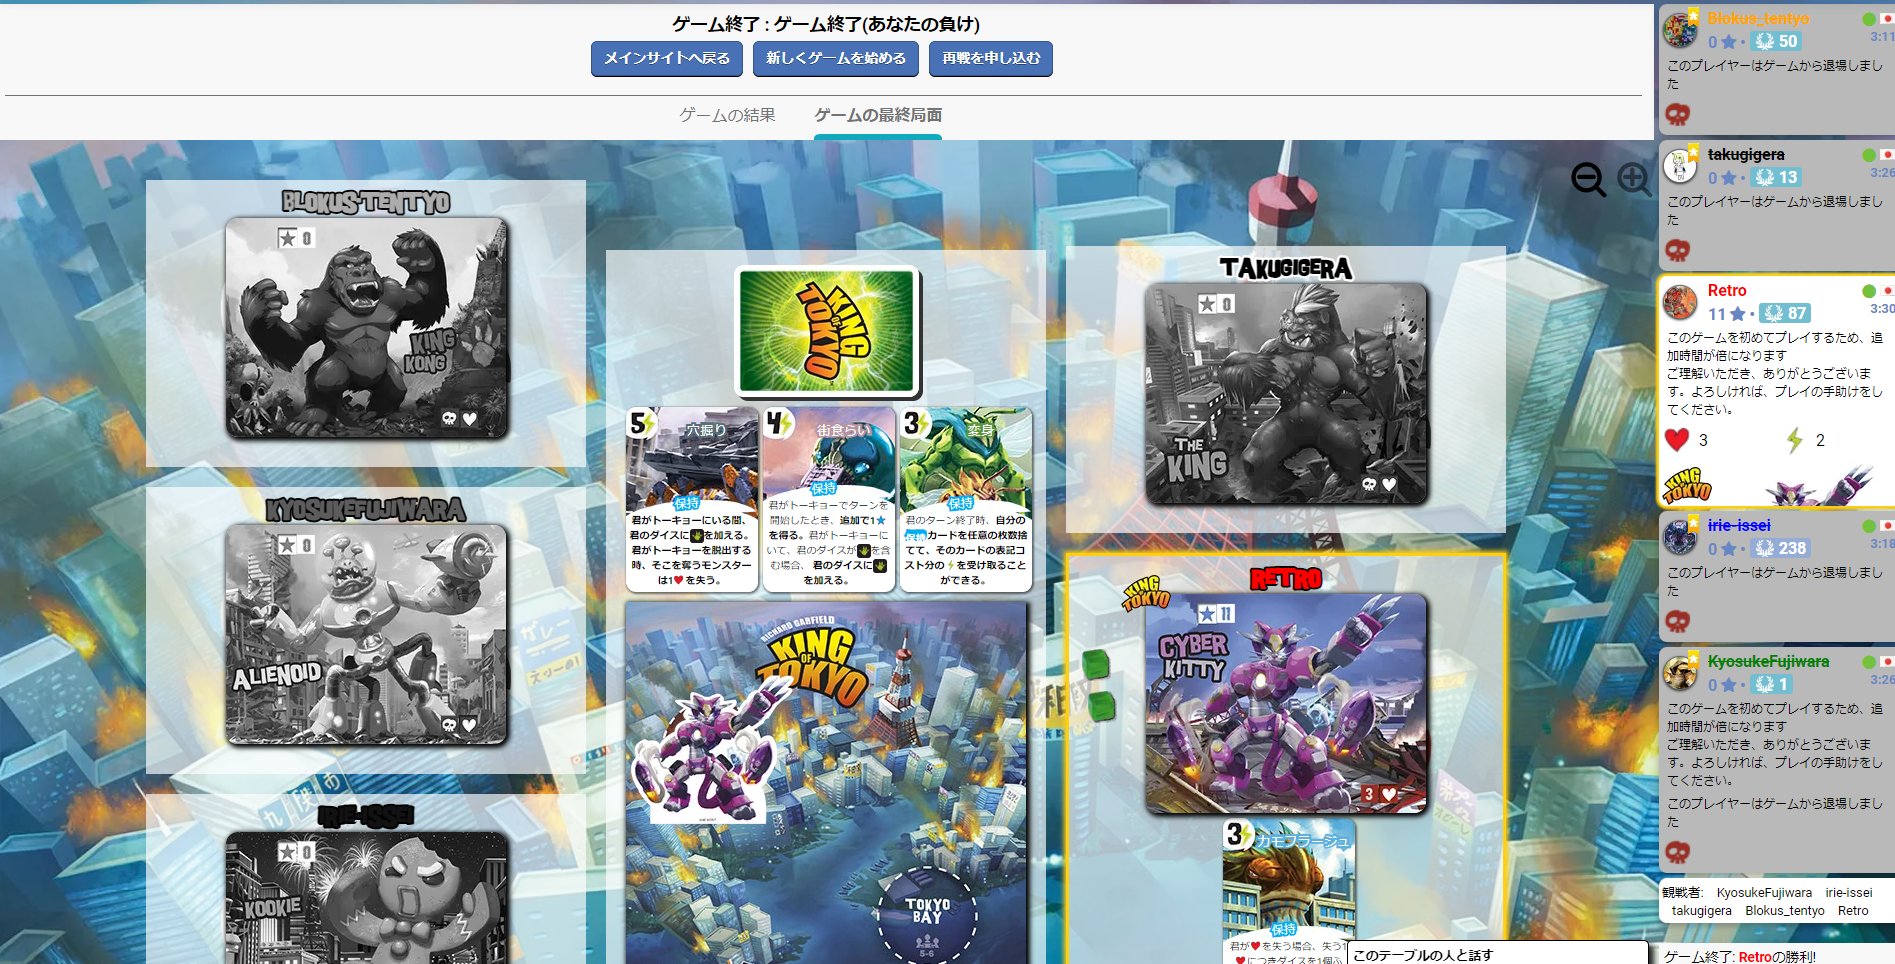Click takugigera's avatar image
The image size is (1895, 964).
click(1680, 166)
